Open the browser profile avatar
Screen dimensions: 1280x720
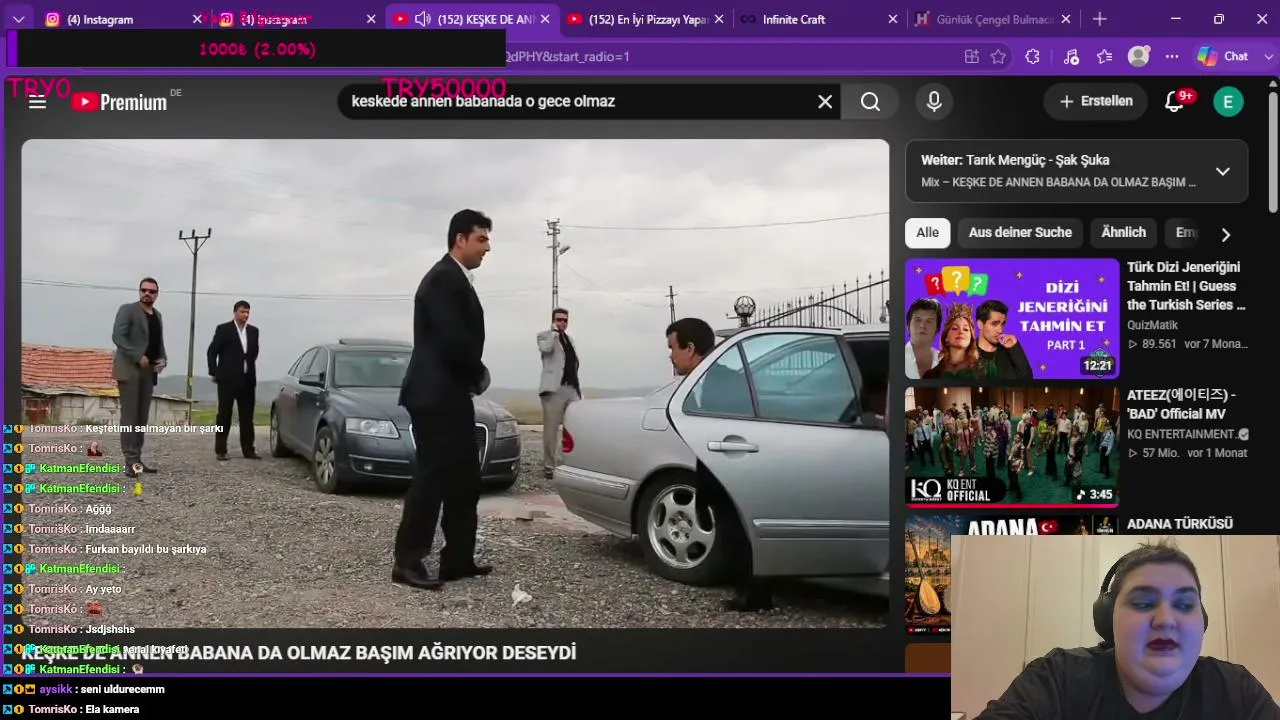pos(1138,57)
